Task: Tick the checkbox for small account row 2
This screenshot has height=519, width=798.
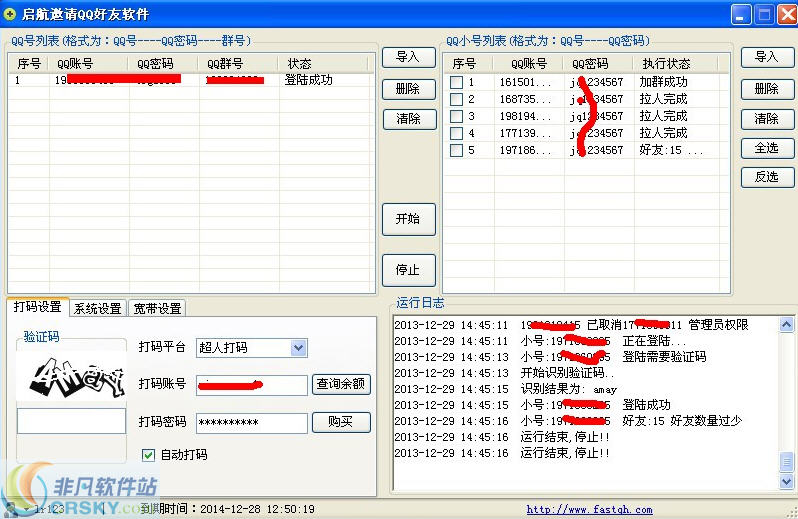Action: [x=457, y=99]
